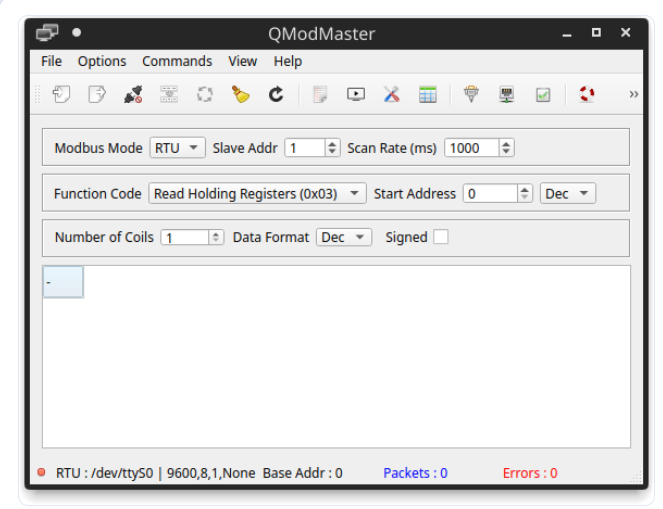Click the red connection status indicator
663x509 pixels.
[x=41, y=472]
